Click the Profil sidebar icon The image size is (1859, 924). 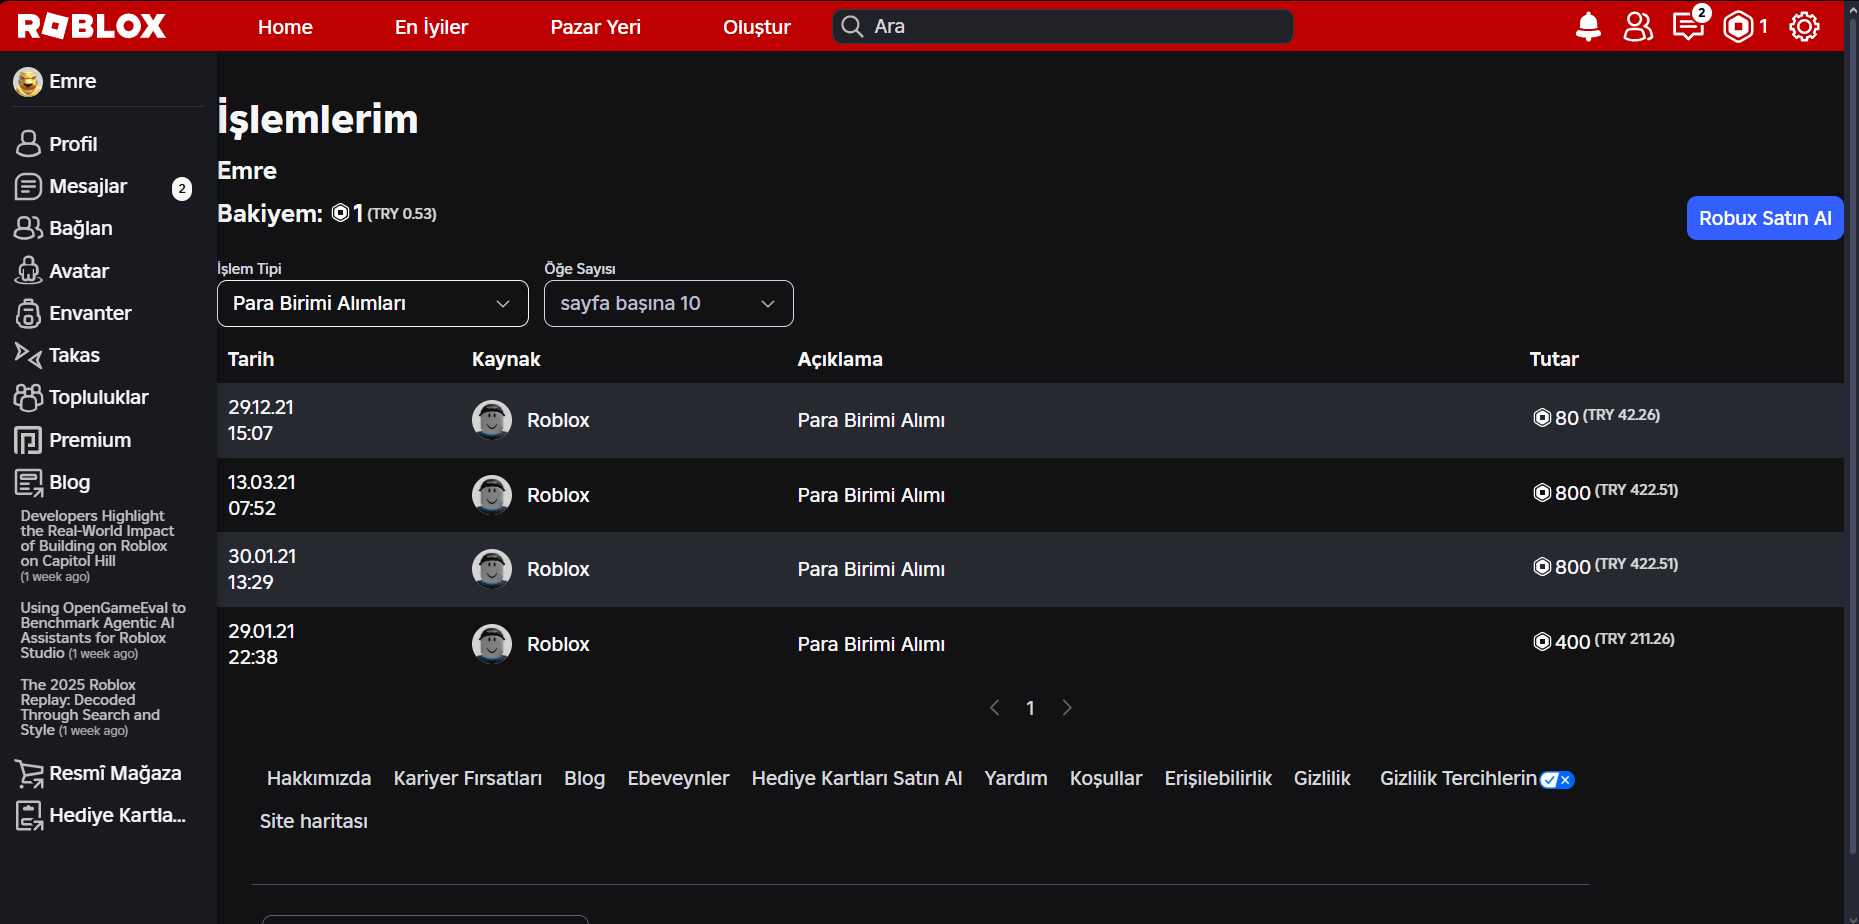28,144
